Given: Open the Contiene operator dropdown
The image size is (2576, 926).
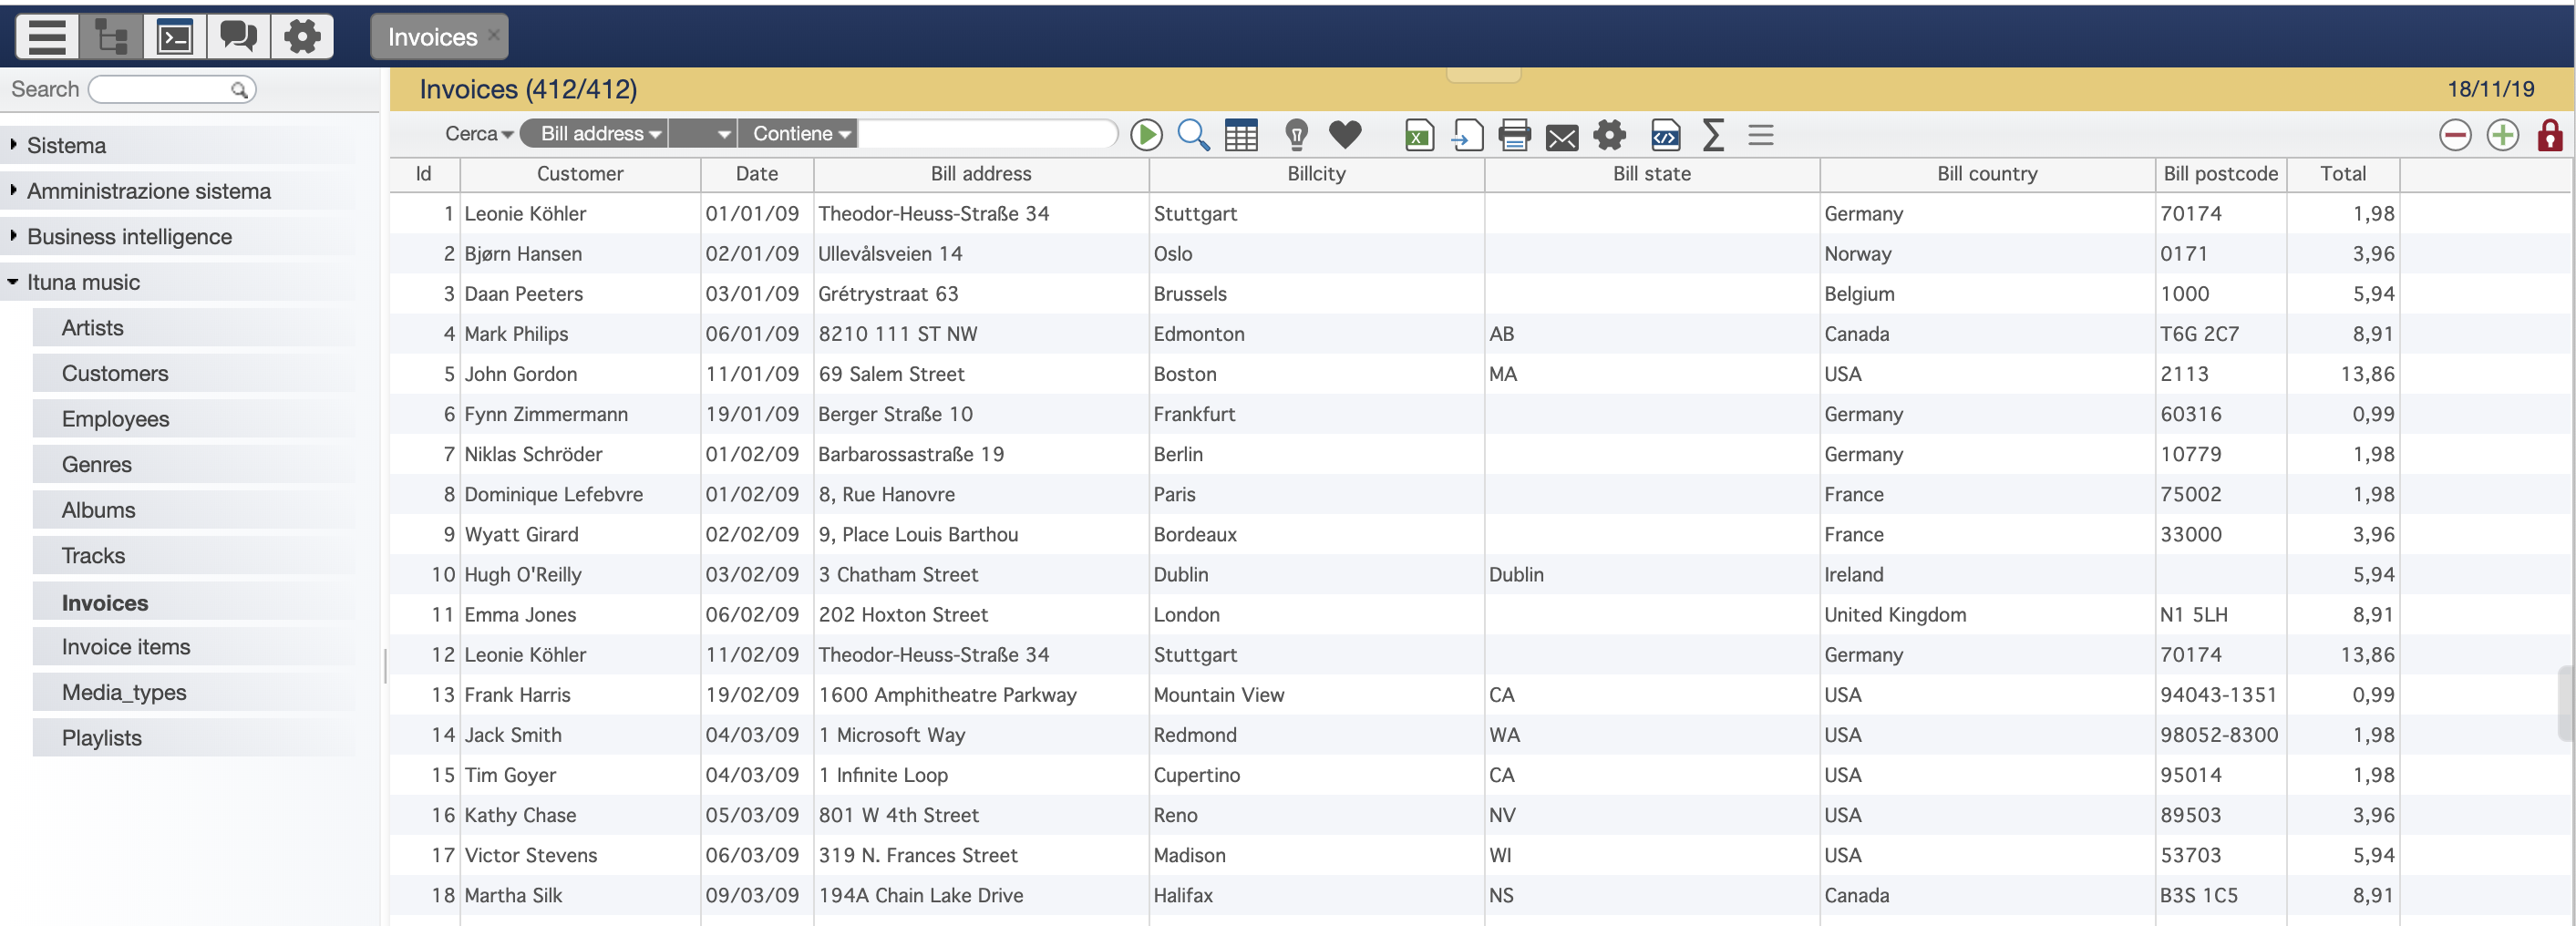Looking at the screenshot, I should [798, 134].
